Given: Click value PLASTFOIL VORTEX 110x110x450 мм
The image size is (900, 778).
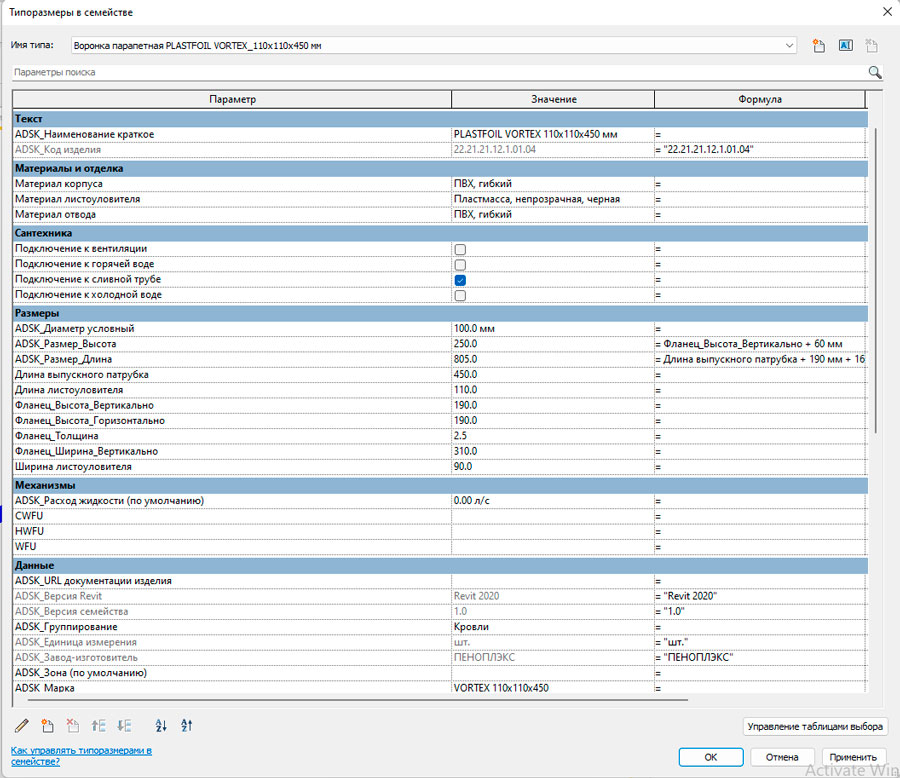Looking at the screenshot, I should click(553, 134).
